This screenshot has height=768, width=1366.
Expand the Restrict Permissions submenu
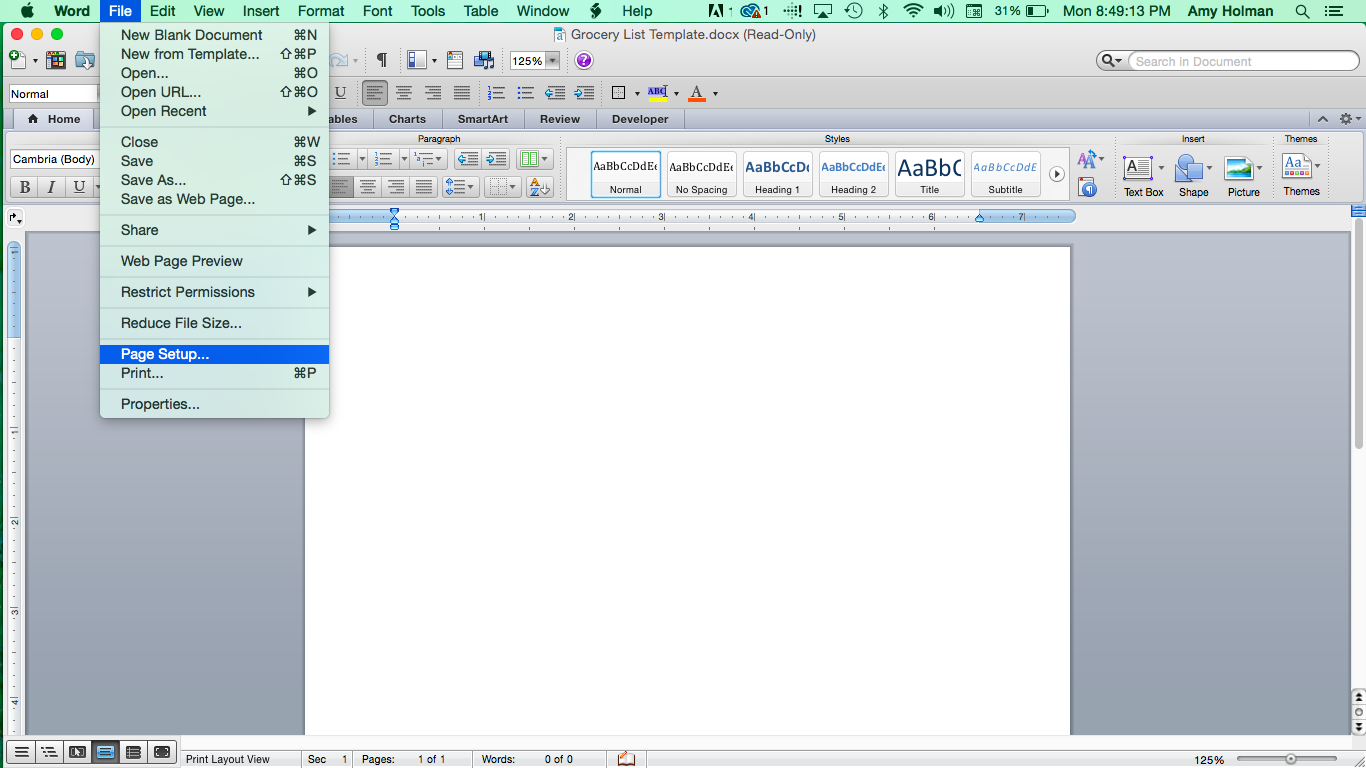pyautogui.click(x=214, y=292)
